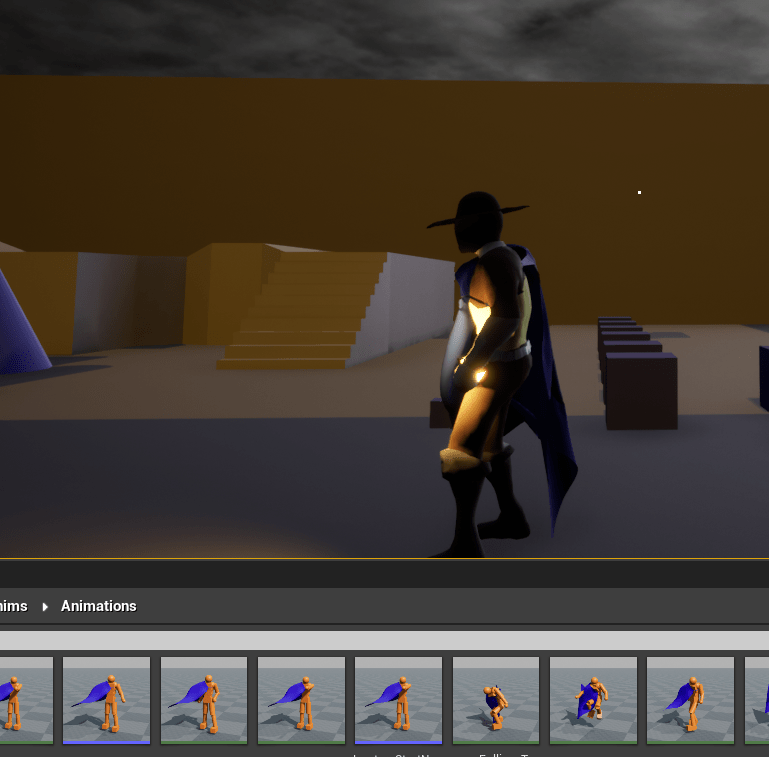Select the fourth animation thumbnail from the left

click(301, 700)
